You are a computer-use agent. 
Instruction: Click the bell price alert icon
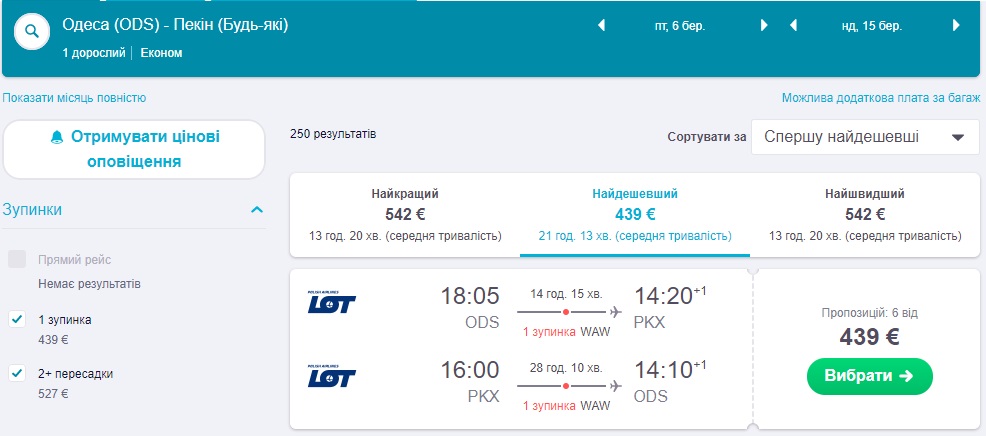(56, 137)
